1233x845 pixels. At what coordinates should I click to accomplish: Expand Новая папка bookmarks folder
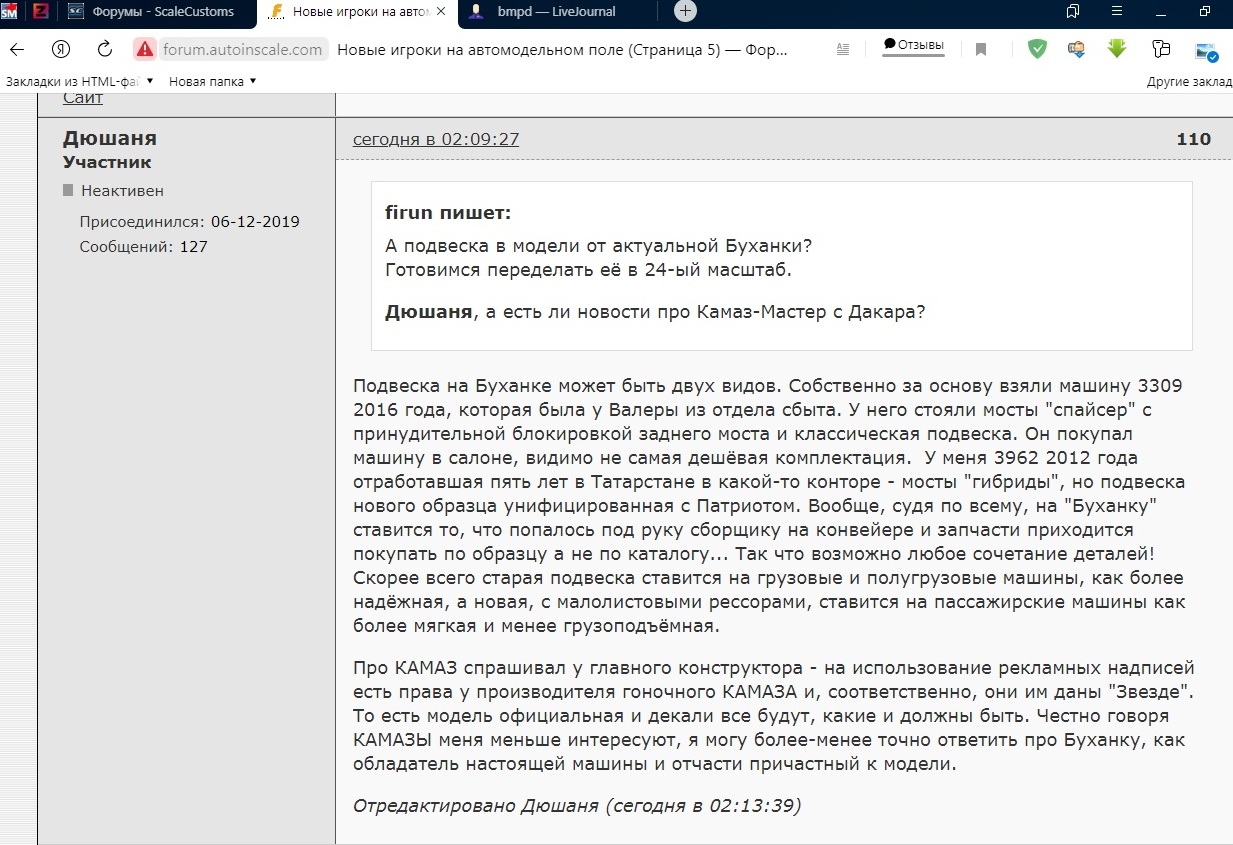click(x=212, y=81)
